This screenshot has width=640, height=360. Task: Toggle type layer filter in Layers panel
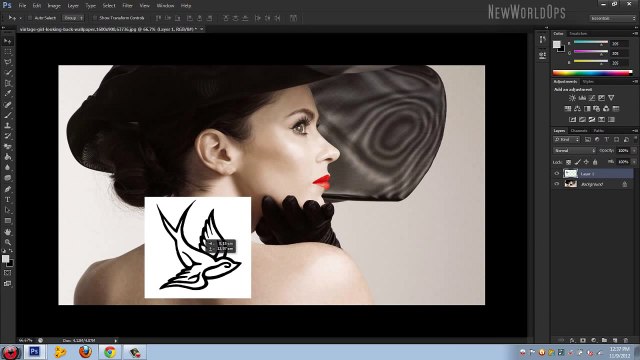point(607,140)
